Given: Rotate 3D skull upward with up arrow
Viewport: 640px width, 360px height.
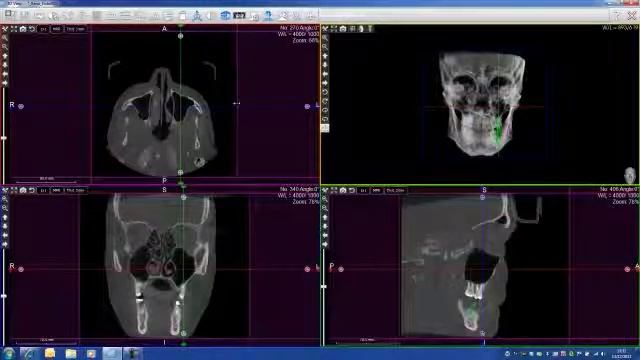Looking at the screenshot, I should pyautogui.click(x=325, y=56).
